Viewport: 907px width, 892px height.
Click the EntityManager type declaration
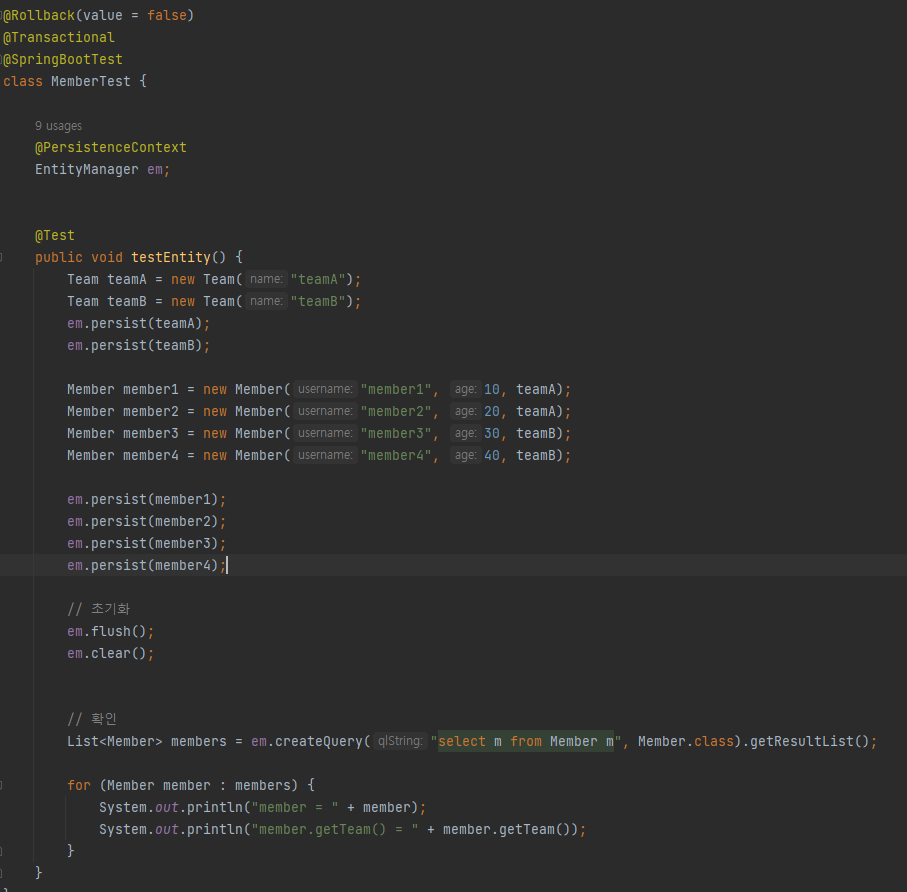pos(87,169)
